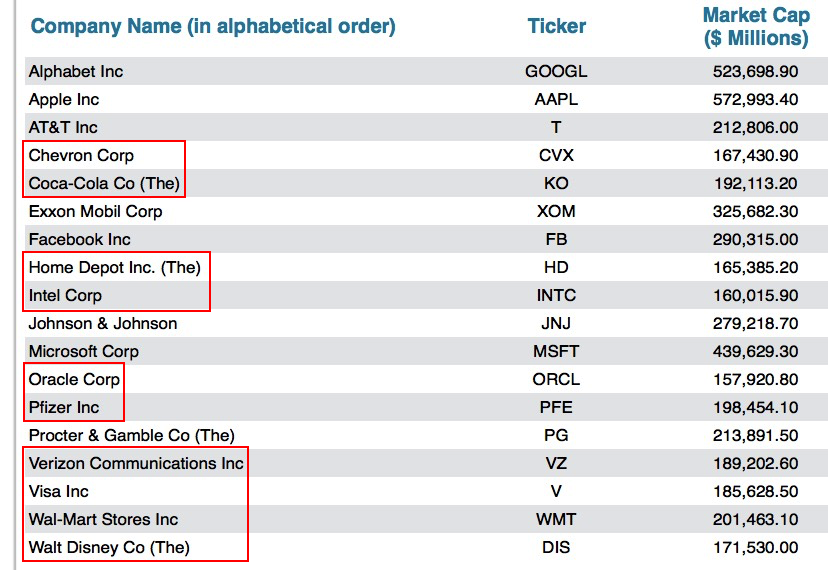Click the Ticker column header

coord(556,26)
